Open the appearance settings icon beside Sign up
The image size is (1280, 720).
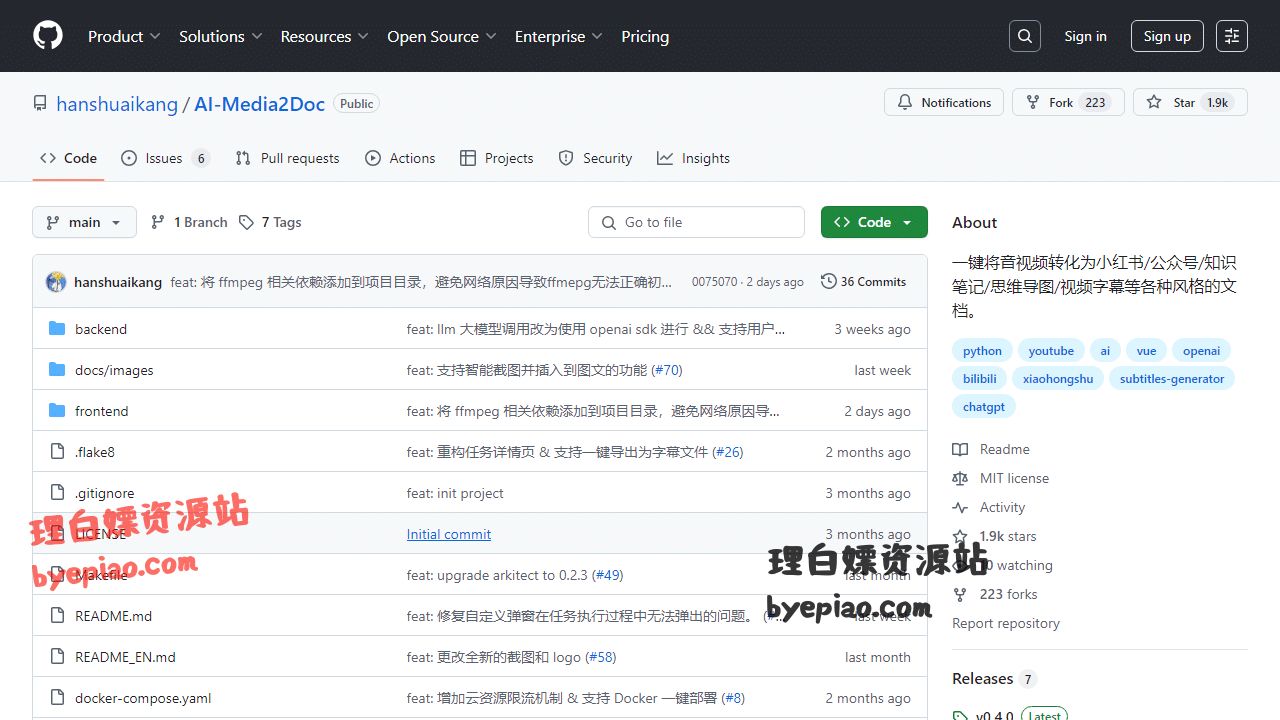point(1232,36)
